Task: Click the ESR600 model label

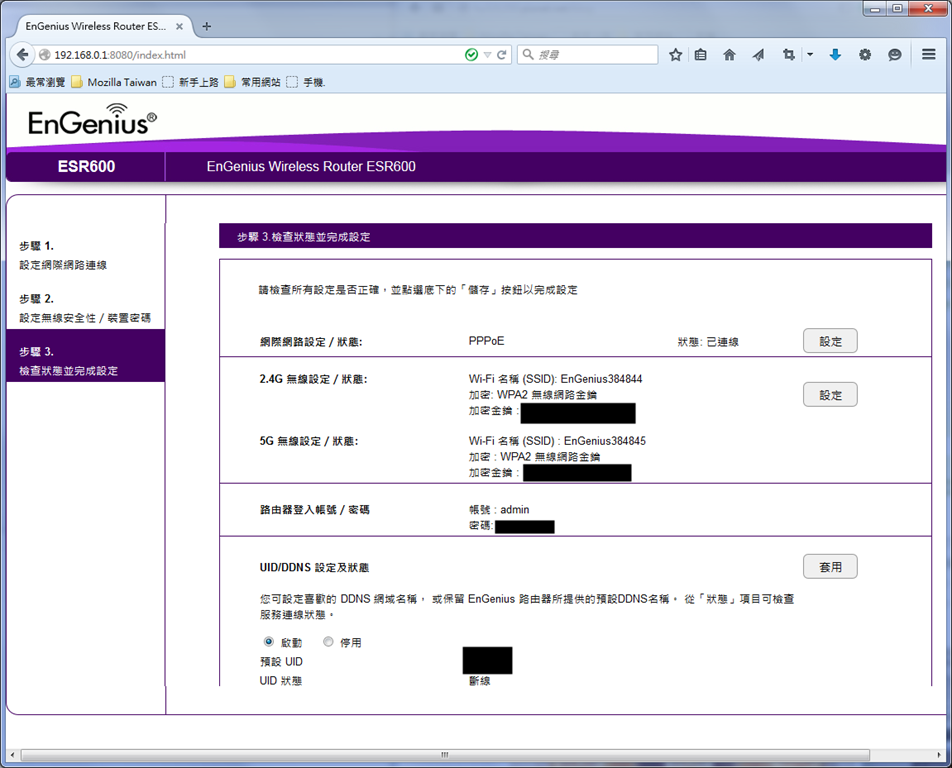Action: click(86, 166)
